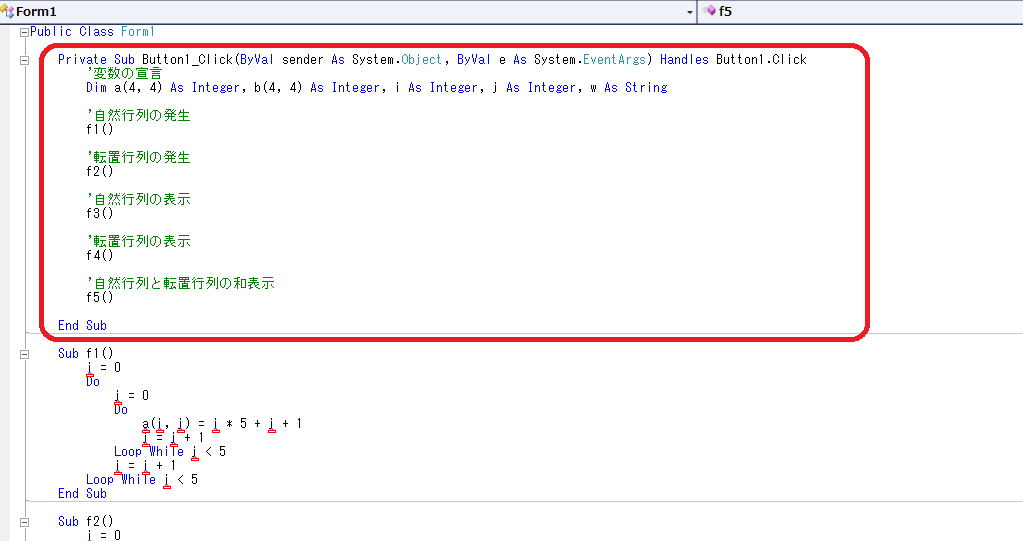Click the '自然行列の表示 comment
The width and height of the screenshot is (1023, 541).
138,199
